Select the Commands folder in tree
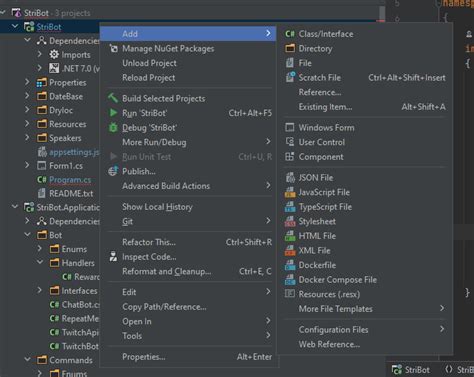 (71, 360)
